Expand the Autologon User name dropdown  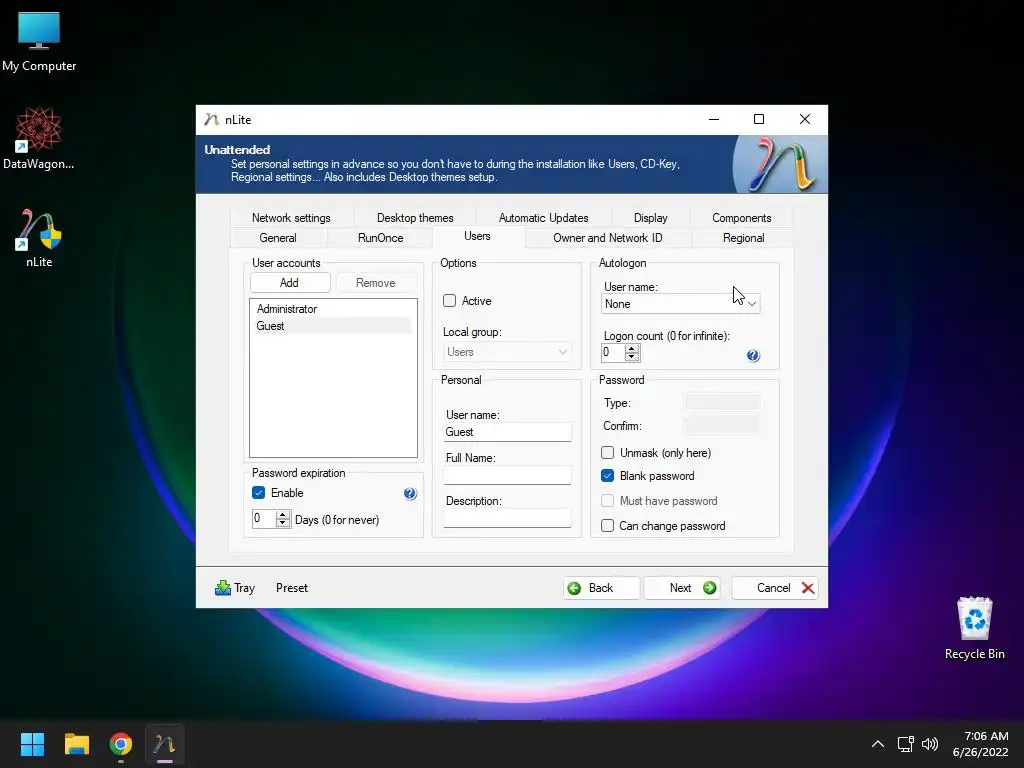tap(752, 304)
